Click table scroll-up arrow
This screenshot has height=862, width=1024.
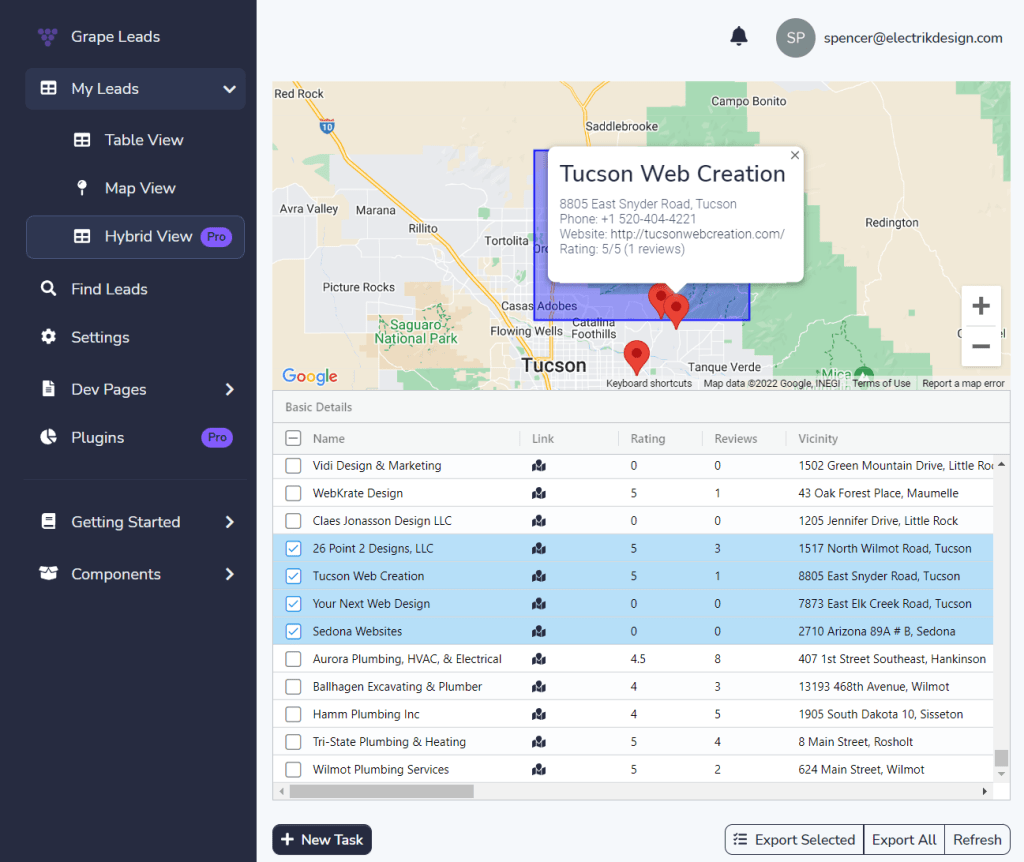1001,464
